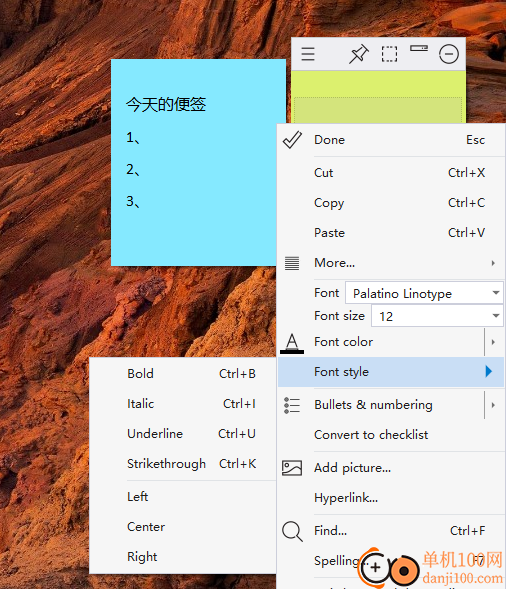Pin the yellow note with the pushpin icon
The width and height of the screenshot is (506, 589).
click(x=359, y=54)
